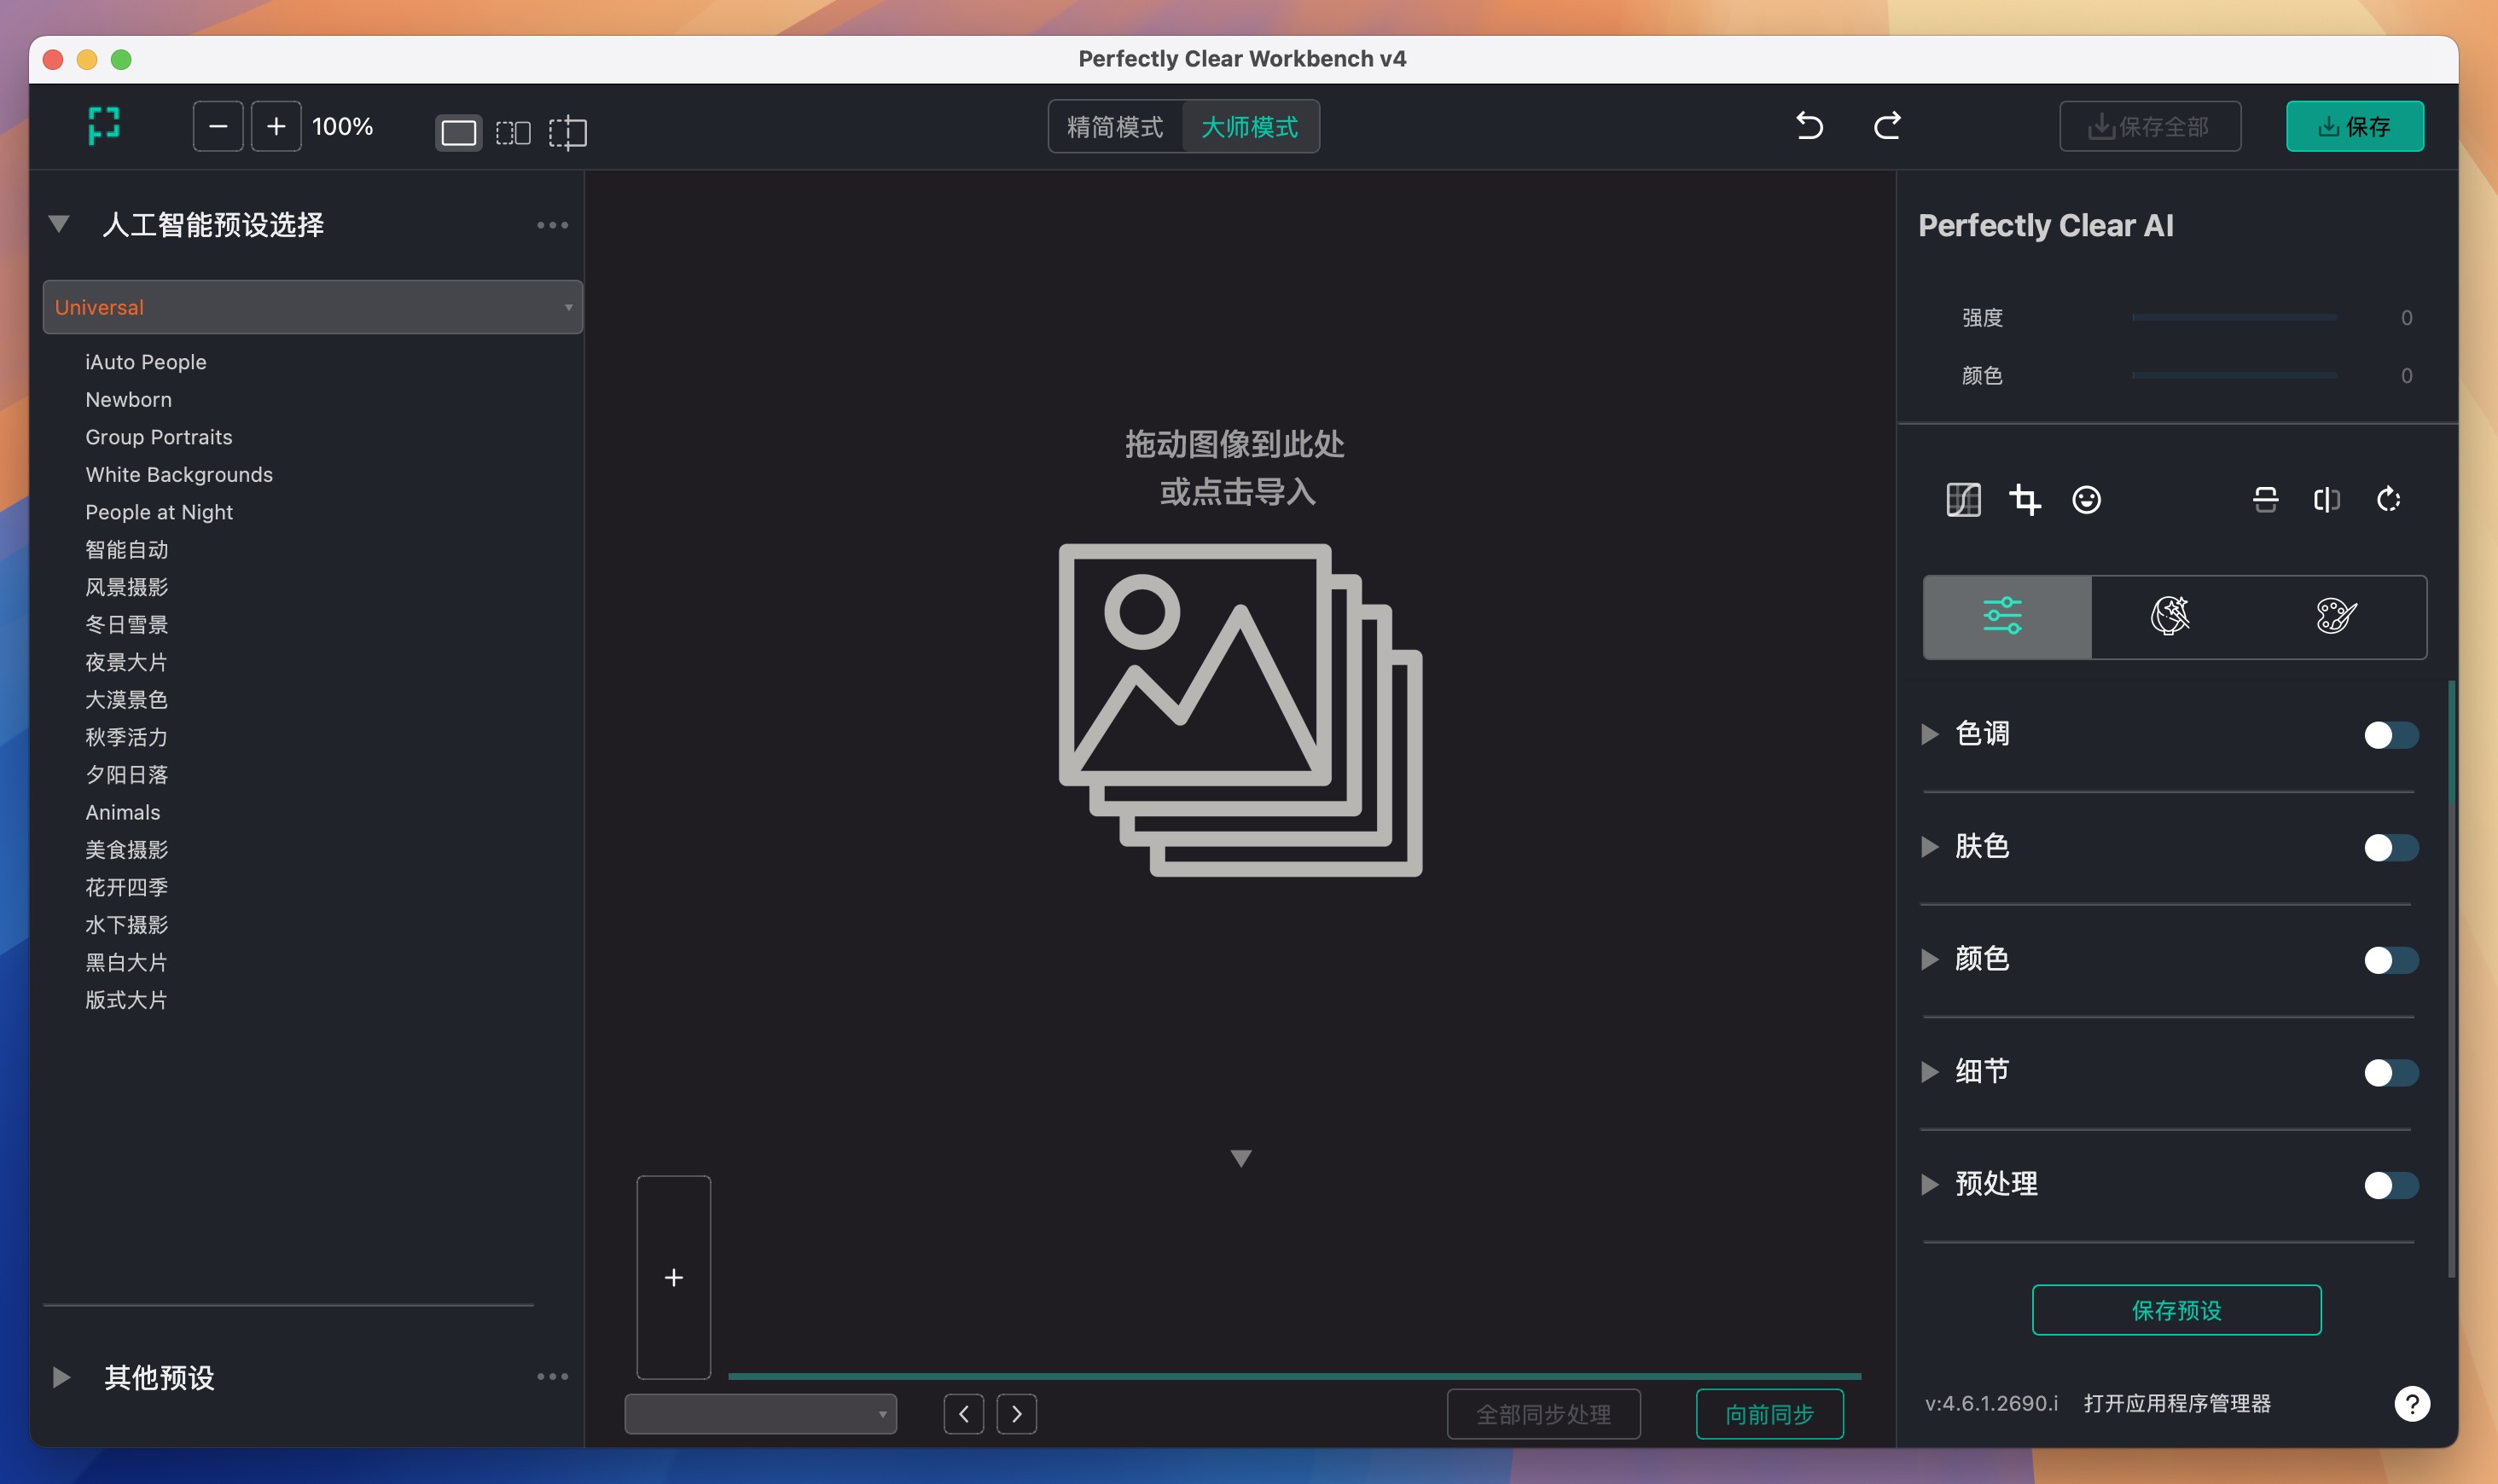This screenshot has width=2498, height=1484.
Task: Toggle the 细节 (detail) adjustment on
Action: [x=2392, y=1072]
